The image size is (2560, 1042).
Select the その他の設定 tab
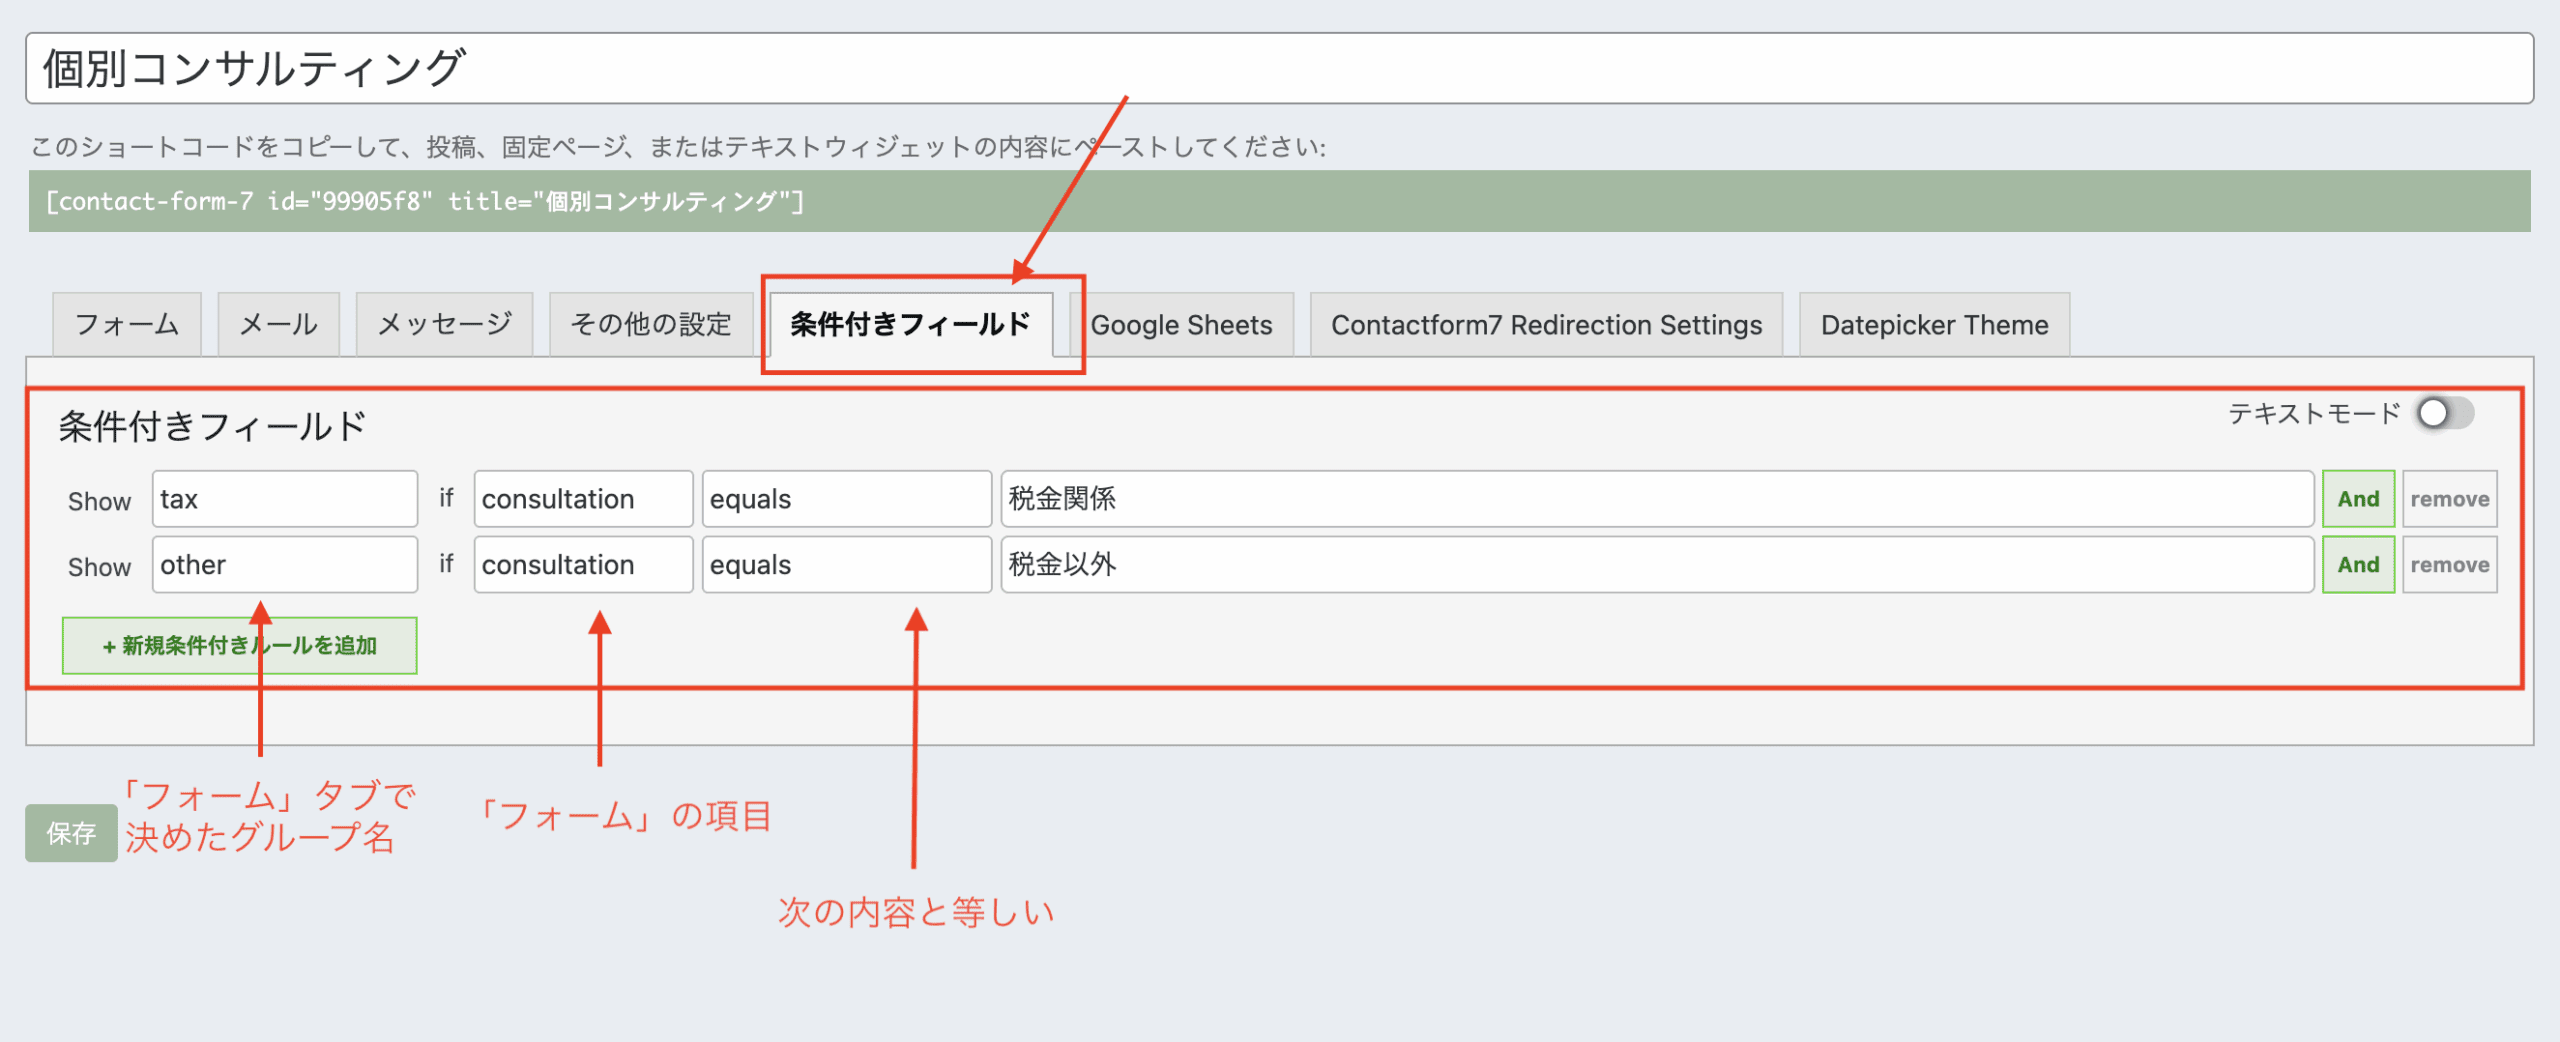click(651, 325)
